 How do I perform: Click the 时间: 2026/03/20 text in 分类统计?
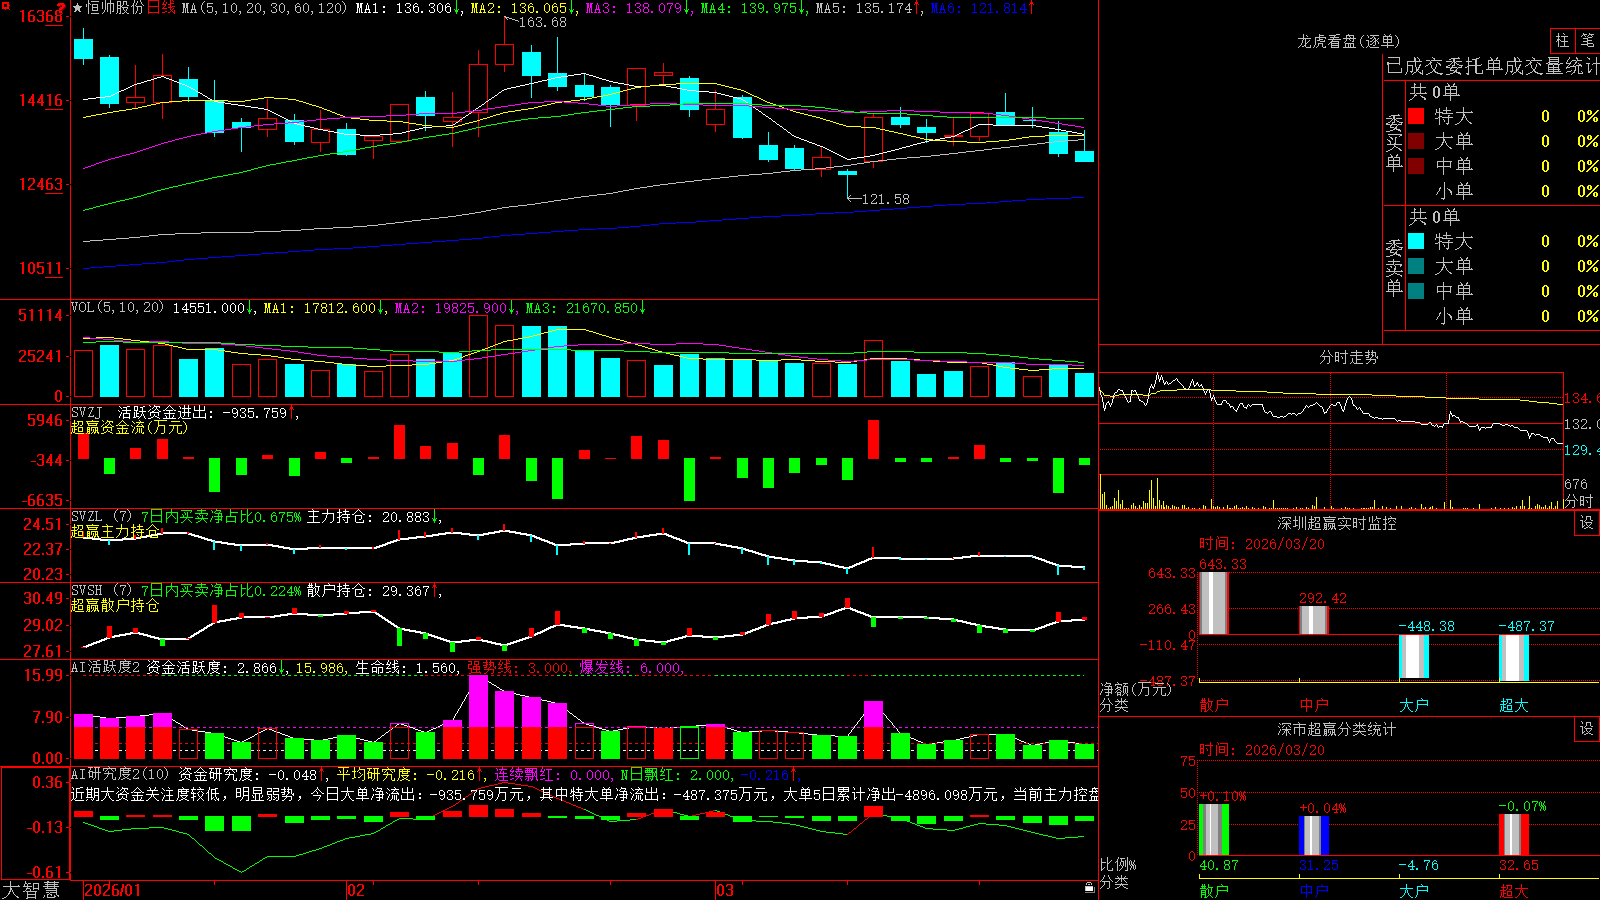pyautogui.click(x=1261, y=749)
